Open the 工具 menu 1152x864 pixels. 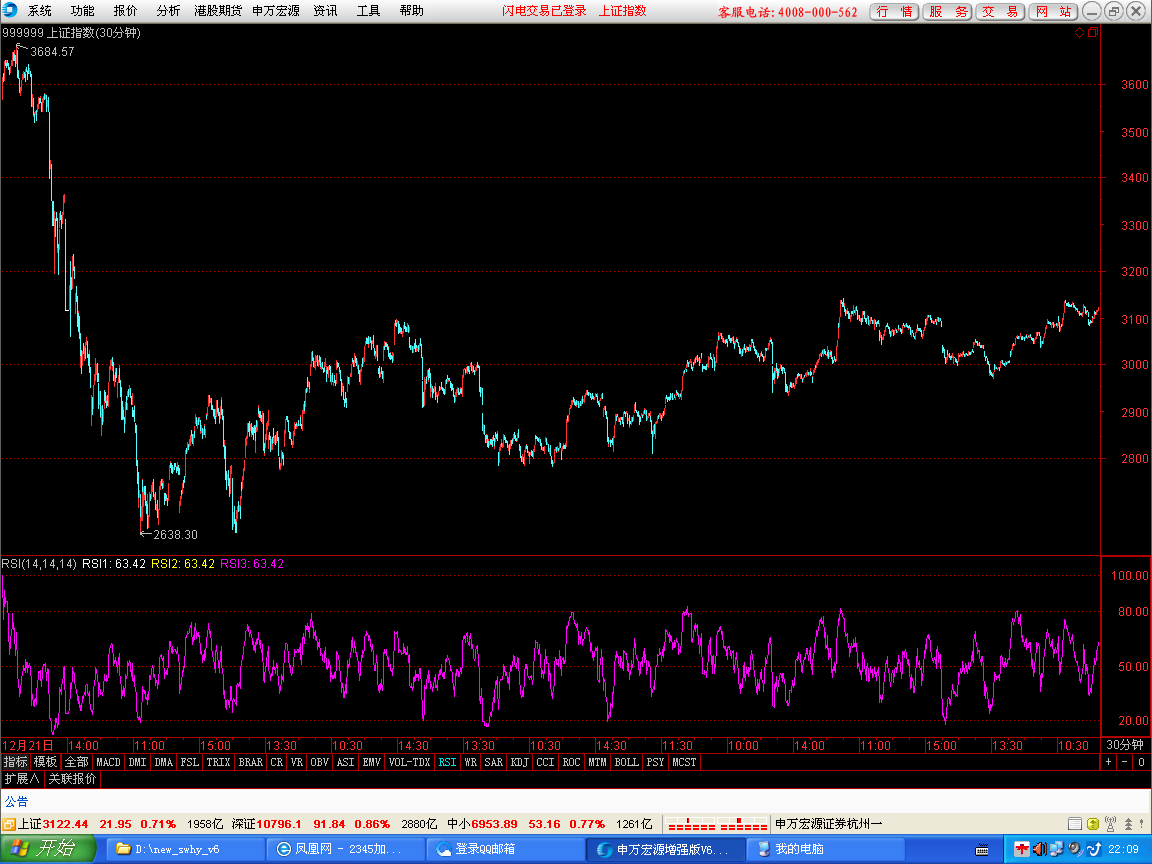pos(368,10)
